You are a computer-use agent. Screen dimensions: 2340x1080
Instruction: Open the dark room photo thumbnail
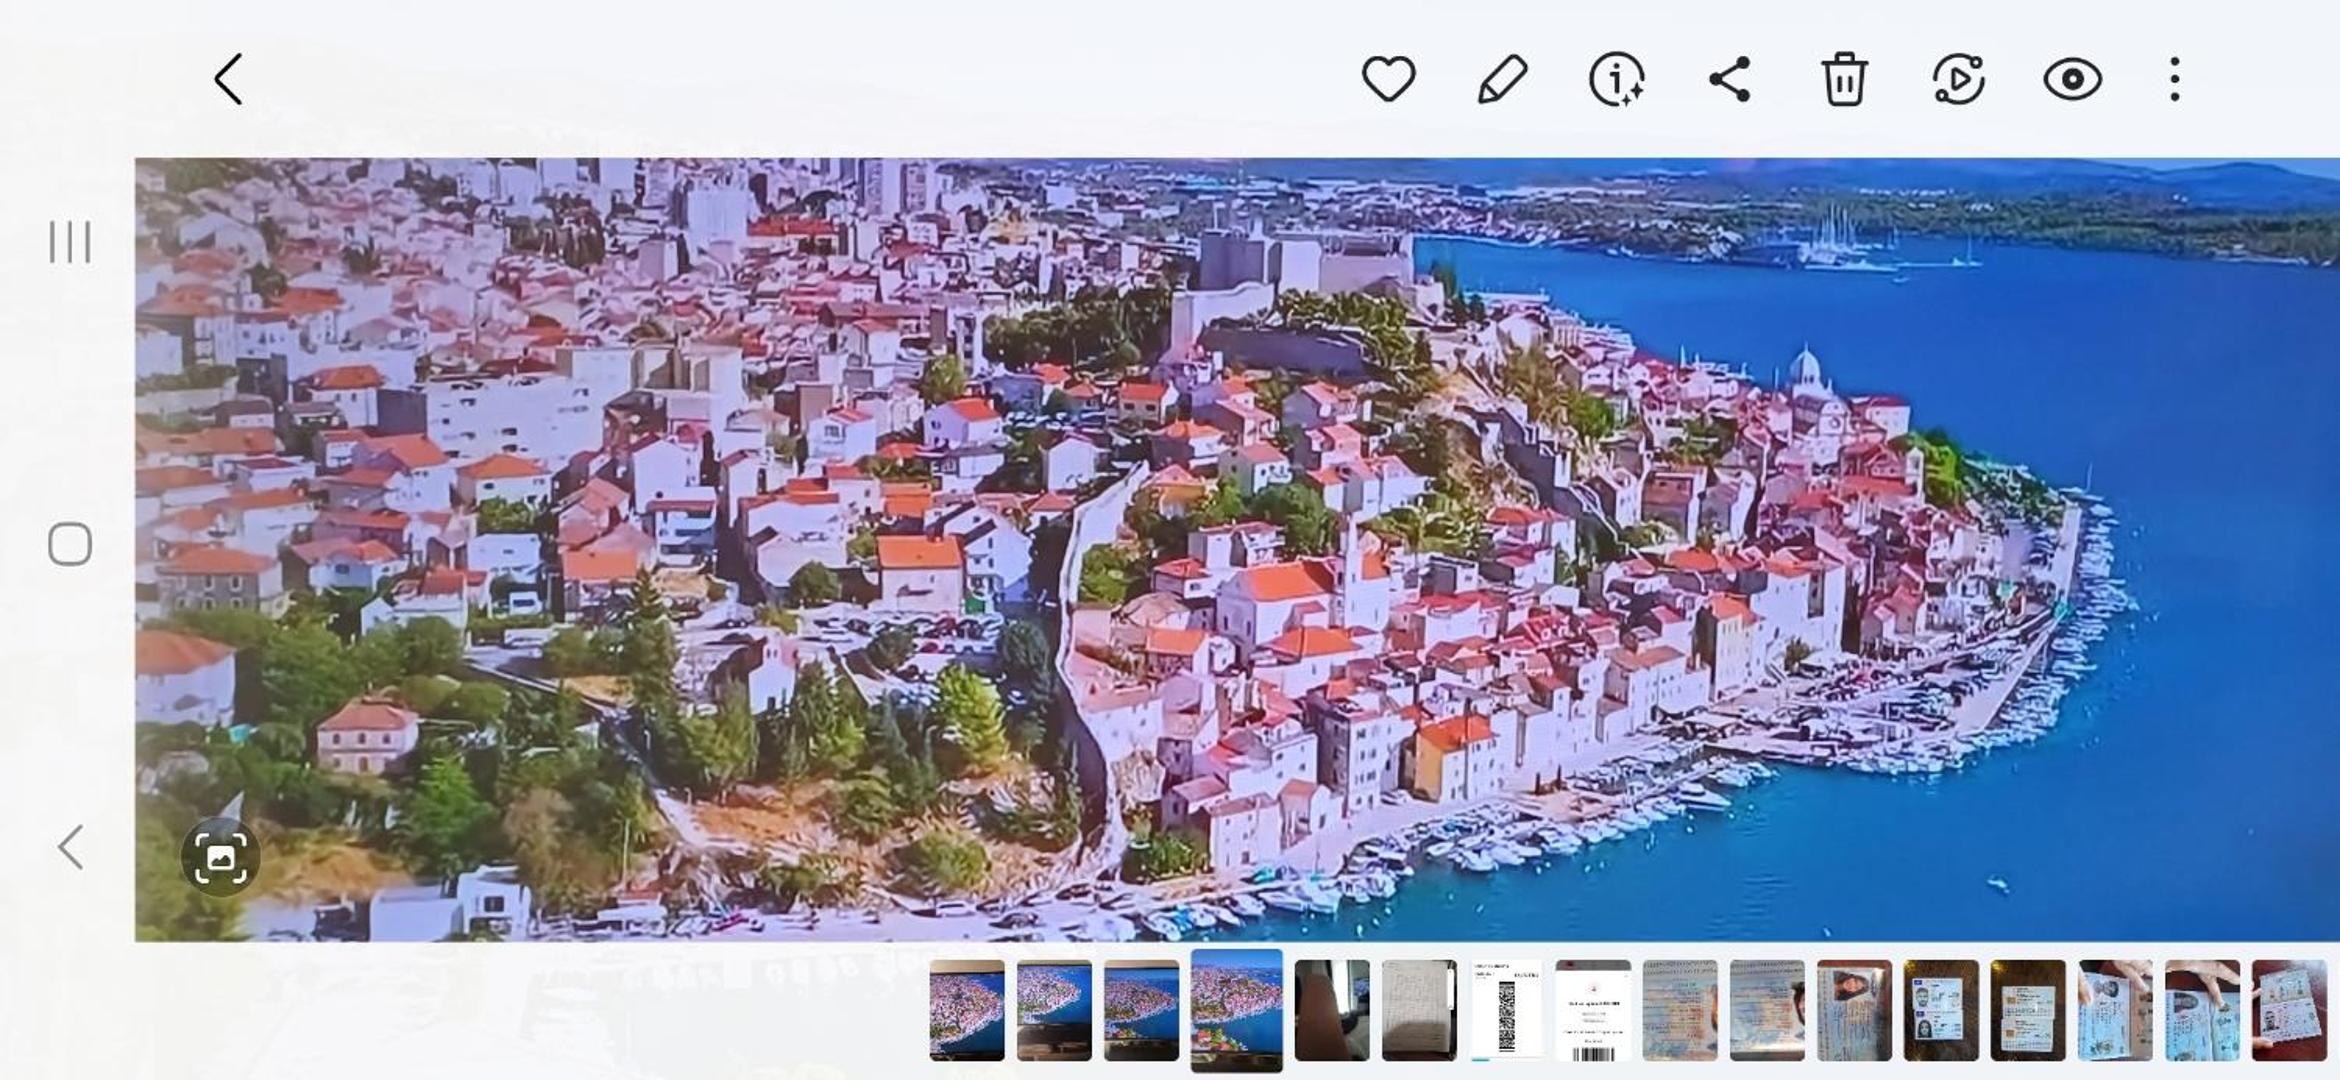point(1332,1010)
